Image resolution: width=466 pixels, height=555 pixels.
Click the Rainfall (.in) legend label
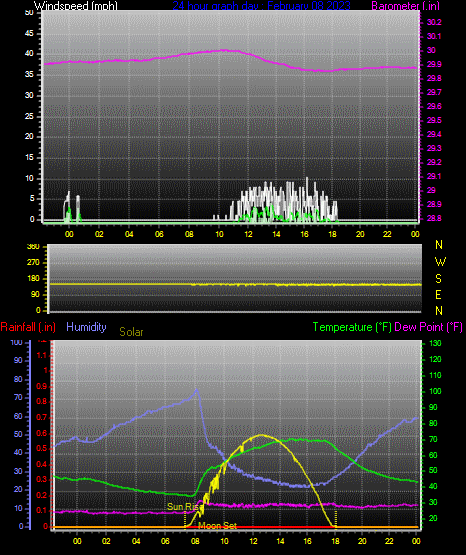tap(28, 327)
